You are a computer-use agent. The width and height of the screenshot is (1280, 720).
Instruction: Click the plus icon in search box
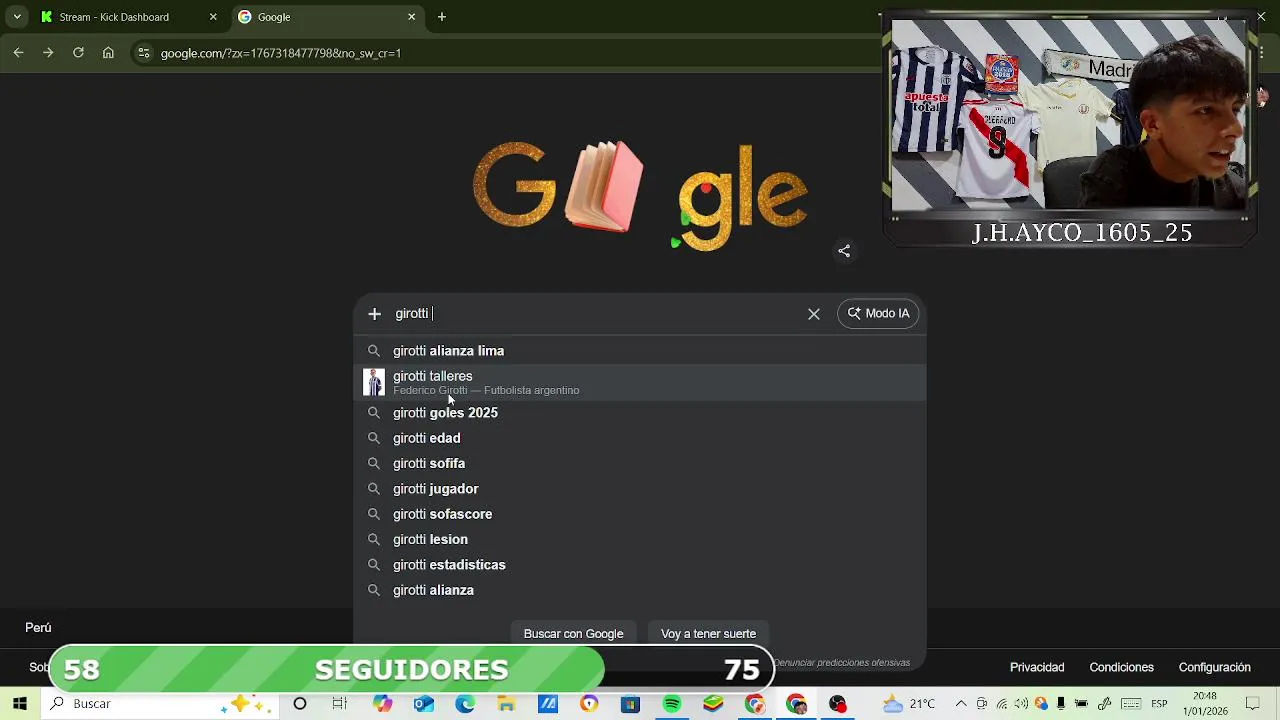click(374, 314)
